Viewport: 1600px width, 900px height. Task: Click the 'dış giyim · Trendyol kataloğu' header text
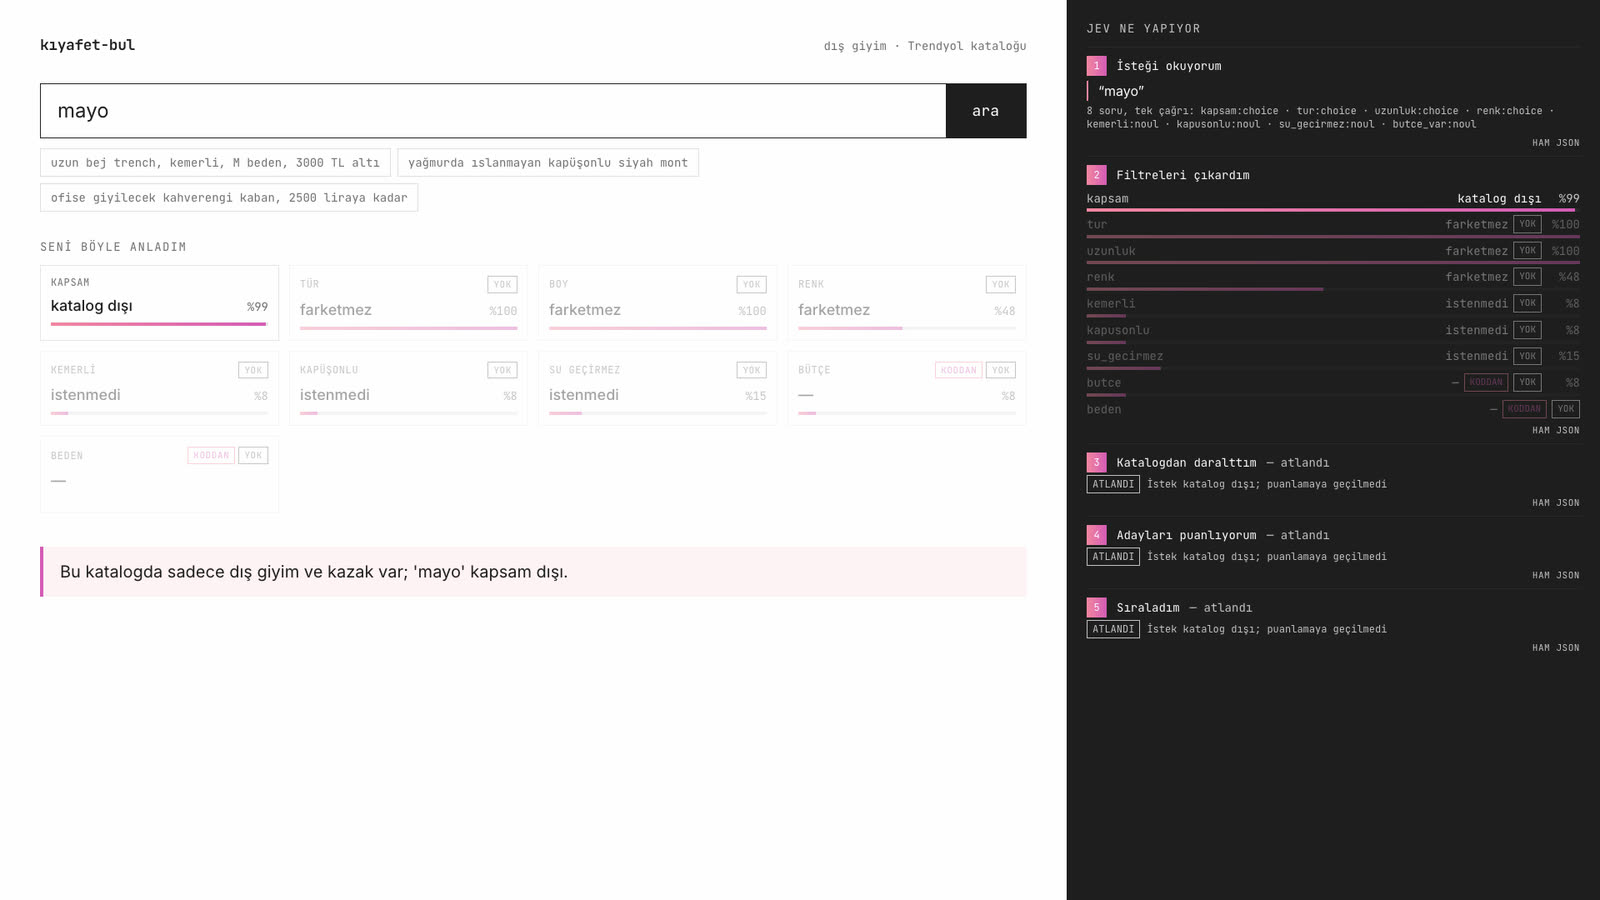point(925,46)
